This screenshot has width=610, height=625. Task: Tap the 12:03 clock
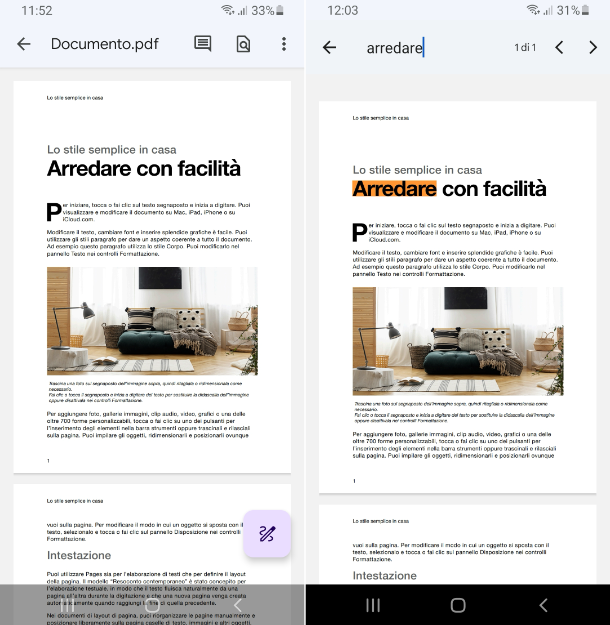coord(342,10)
